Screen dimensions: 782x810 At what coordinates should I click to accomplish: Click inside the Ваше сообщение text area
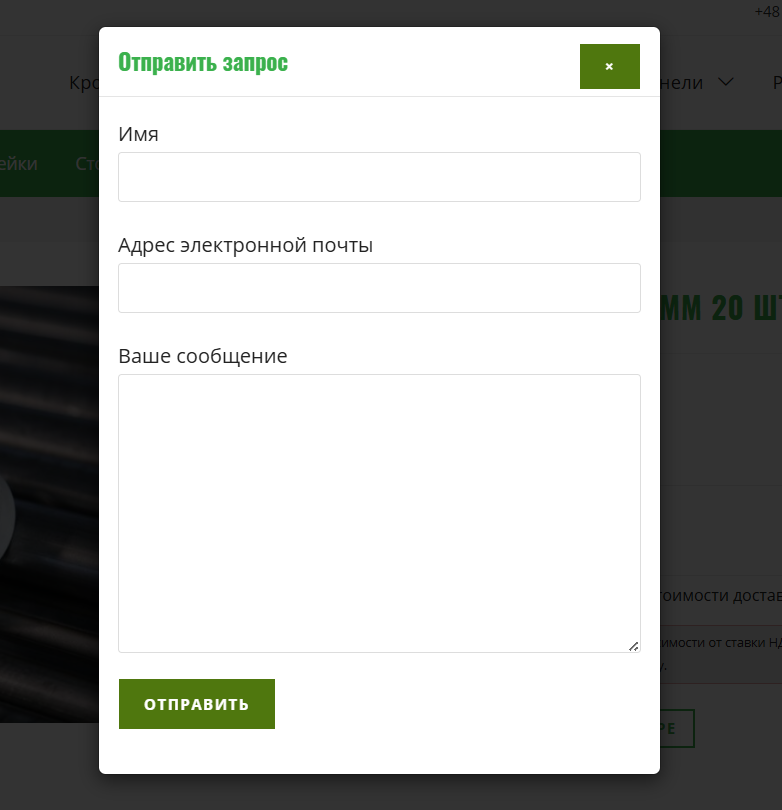379,513
